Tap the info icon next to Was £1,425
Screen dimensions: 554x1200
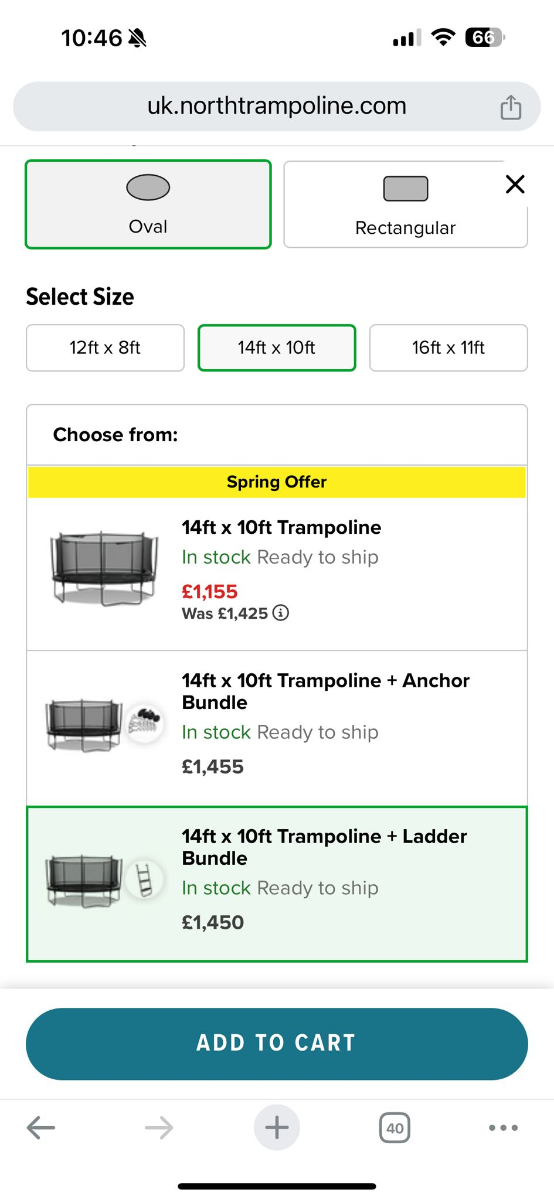tap(281, 613)
